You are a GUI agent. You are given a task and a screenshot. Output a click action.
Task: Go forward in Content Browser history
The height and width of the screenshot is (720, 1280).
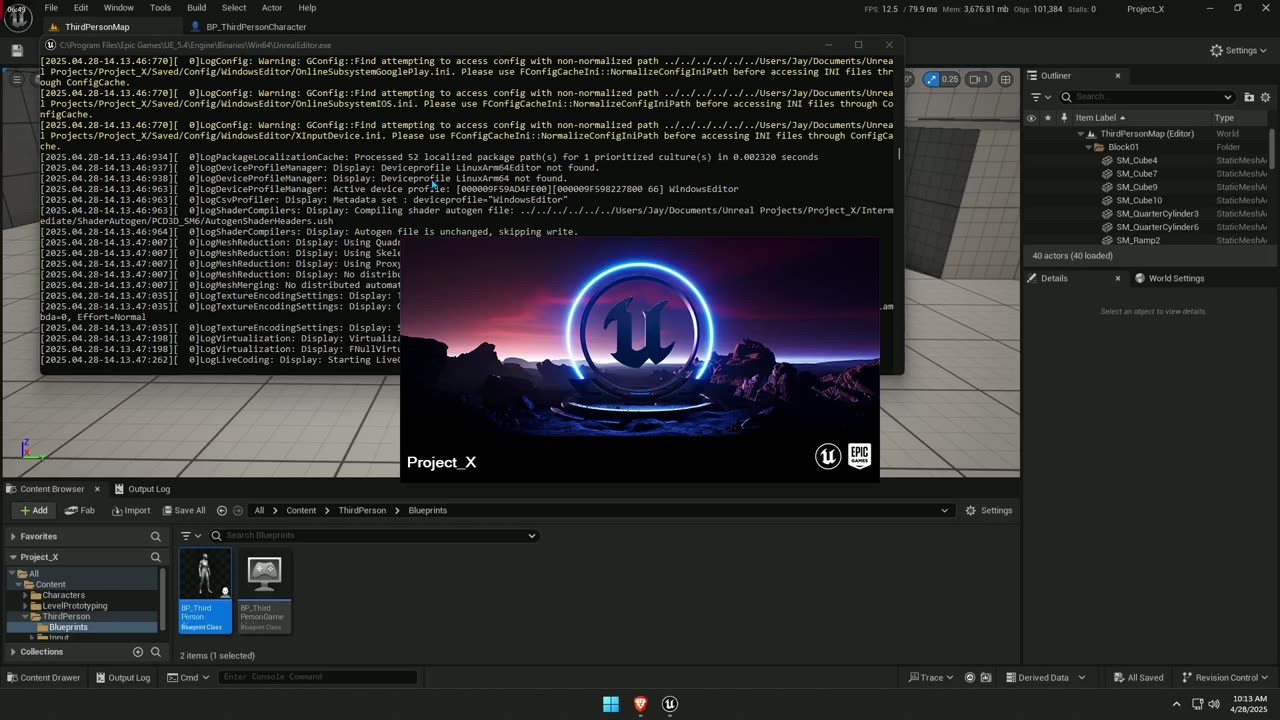[x=238, y=510]
